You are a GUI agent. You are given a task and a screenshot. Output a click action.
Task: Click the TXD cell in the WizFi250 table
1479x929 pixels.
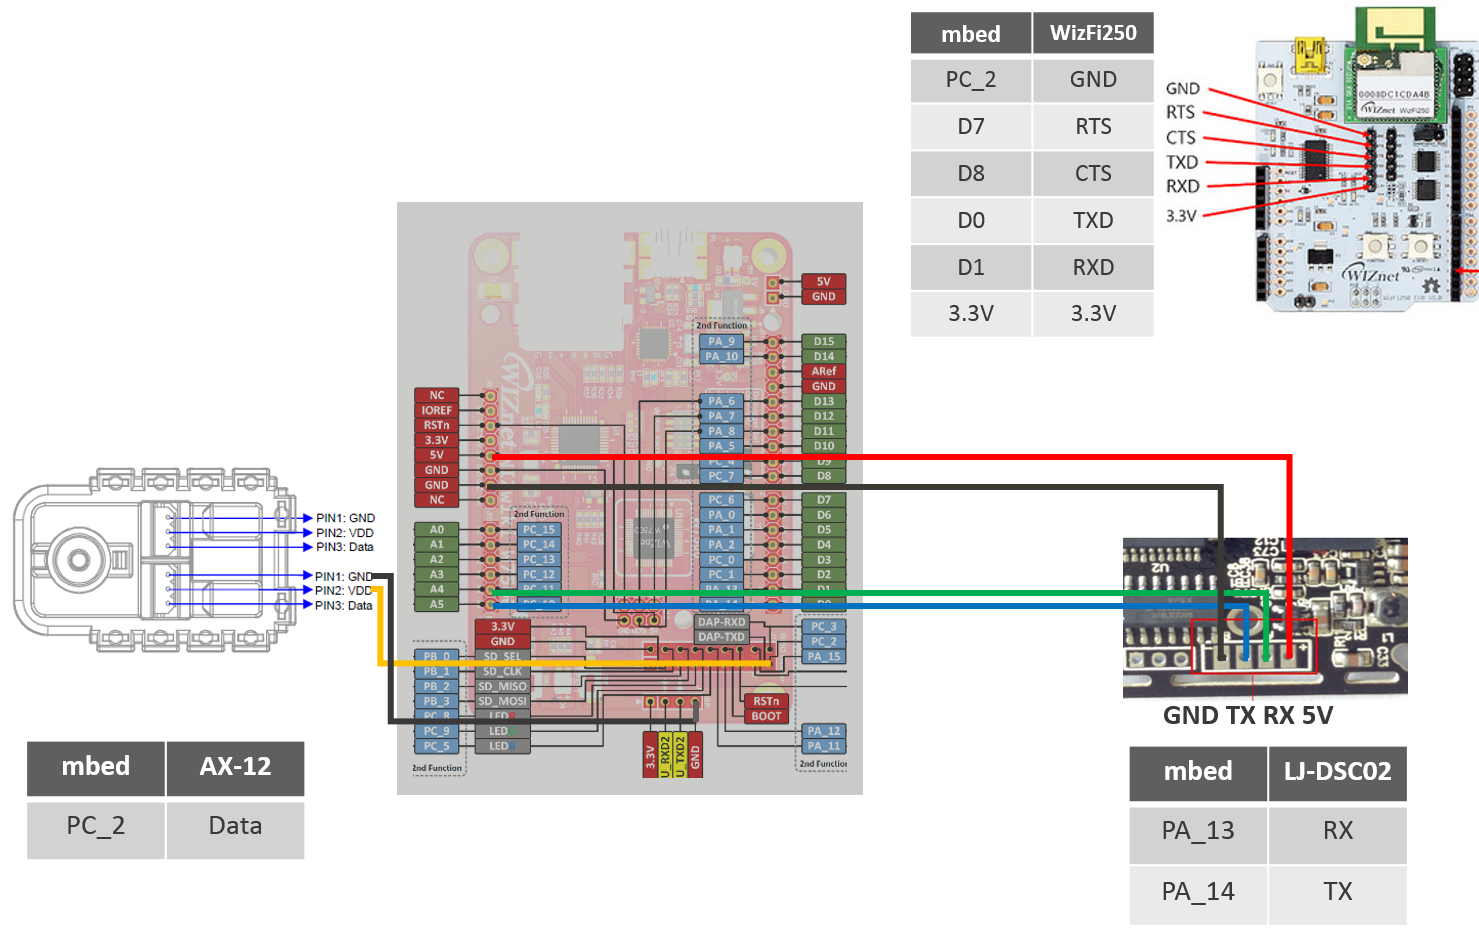(x=1093, y=220)
